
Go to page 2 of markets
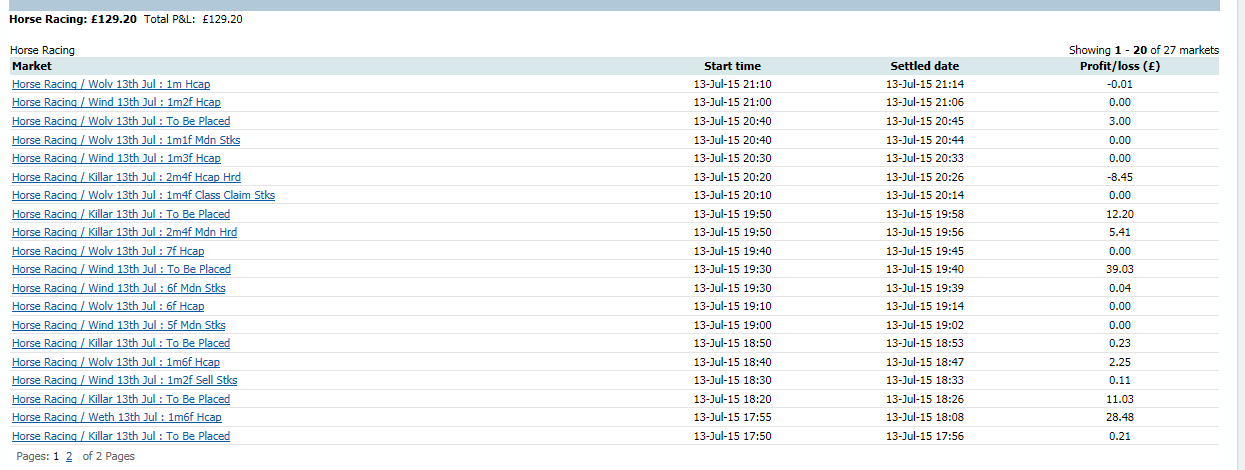tap(69, 456)
